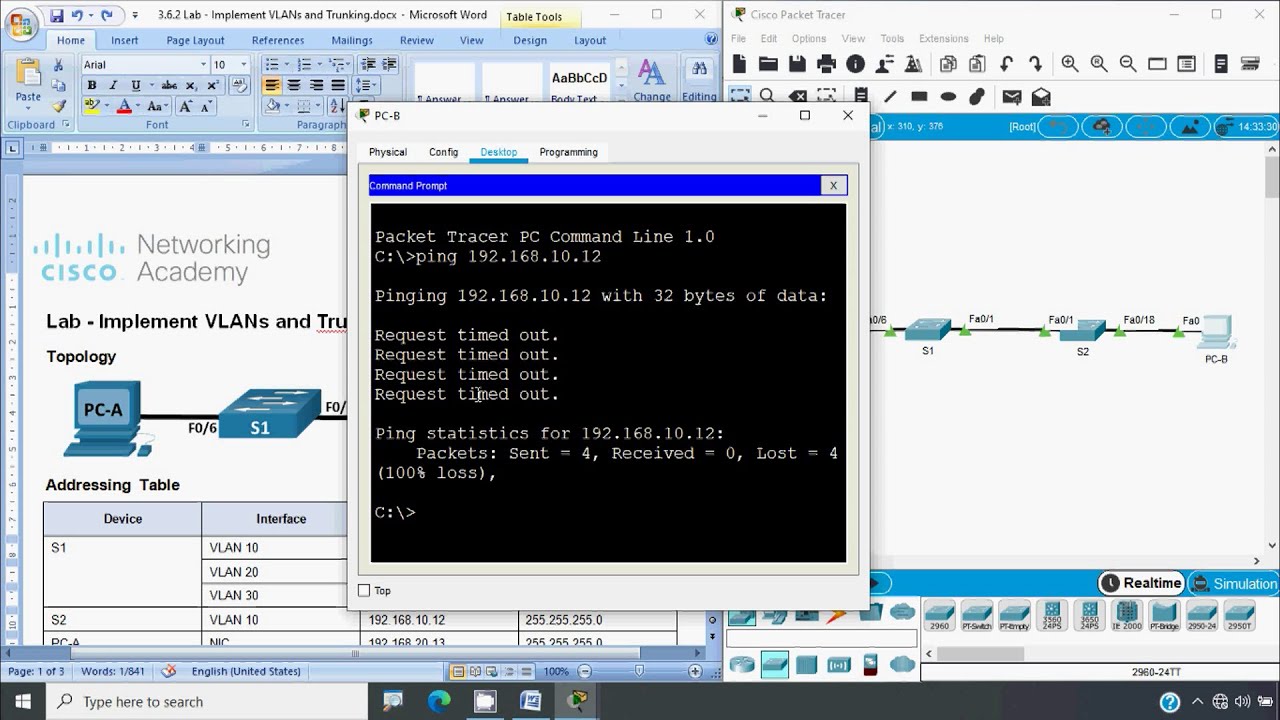
Task: Toggle Strikethrough in Word ribbon
Action: click(169, 85)
